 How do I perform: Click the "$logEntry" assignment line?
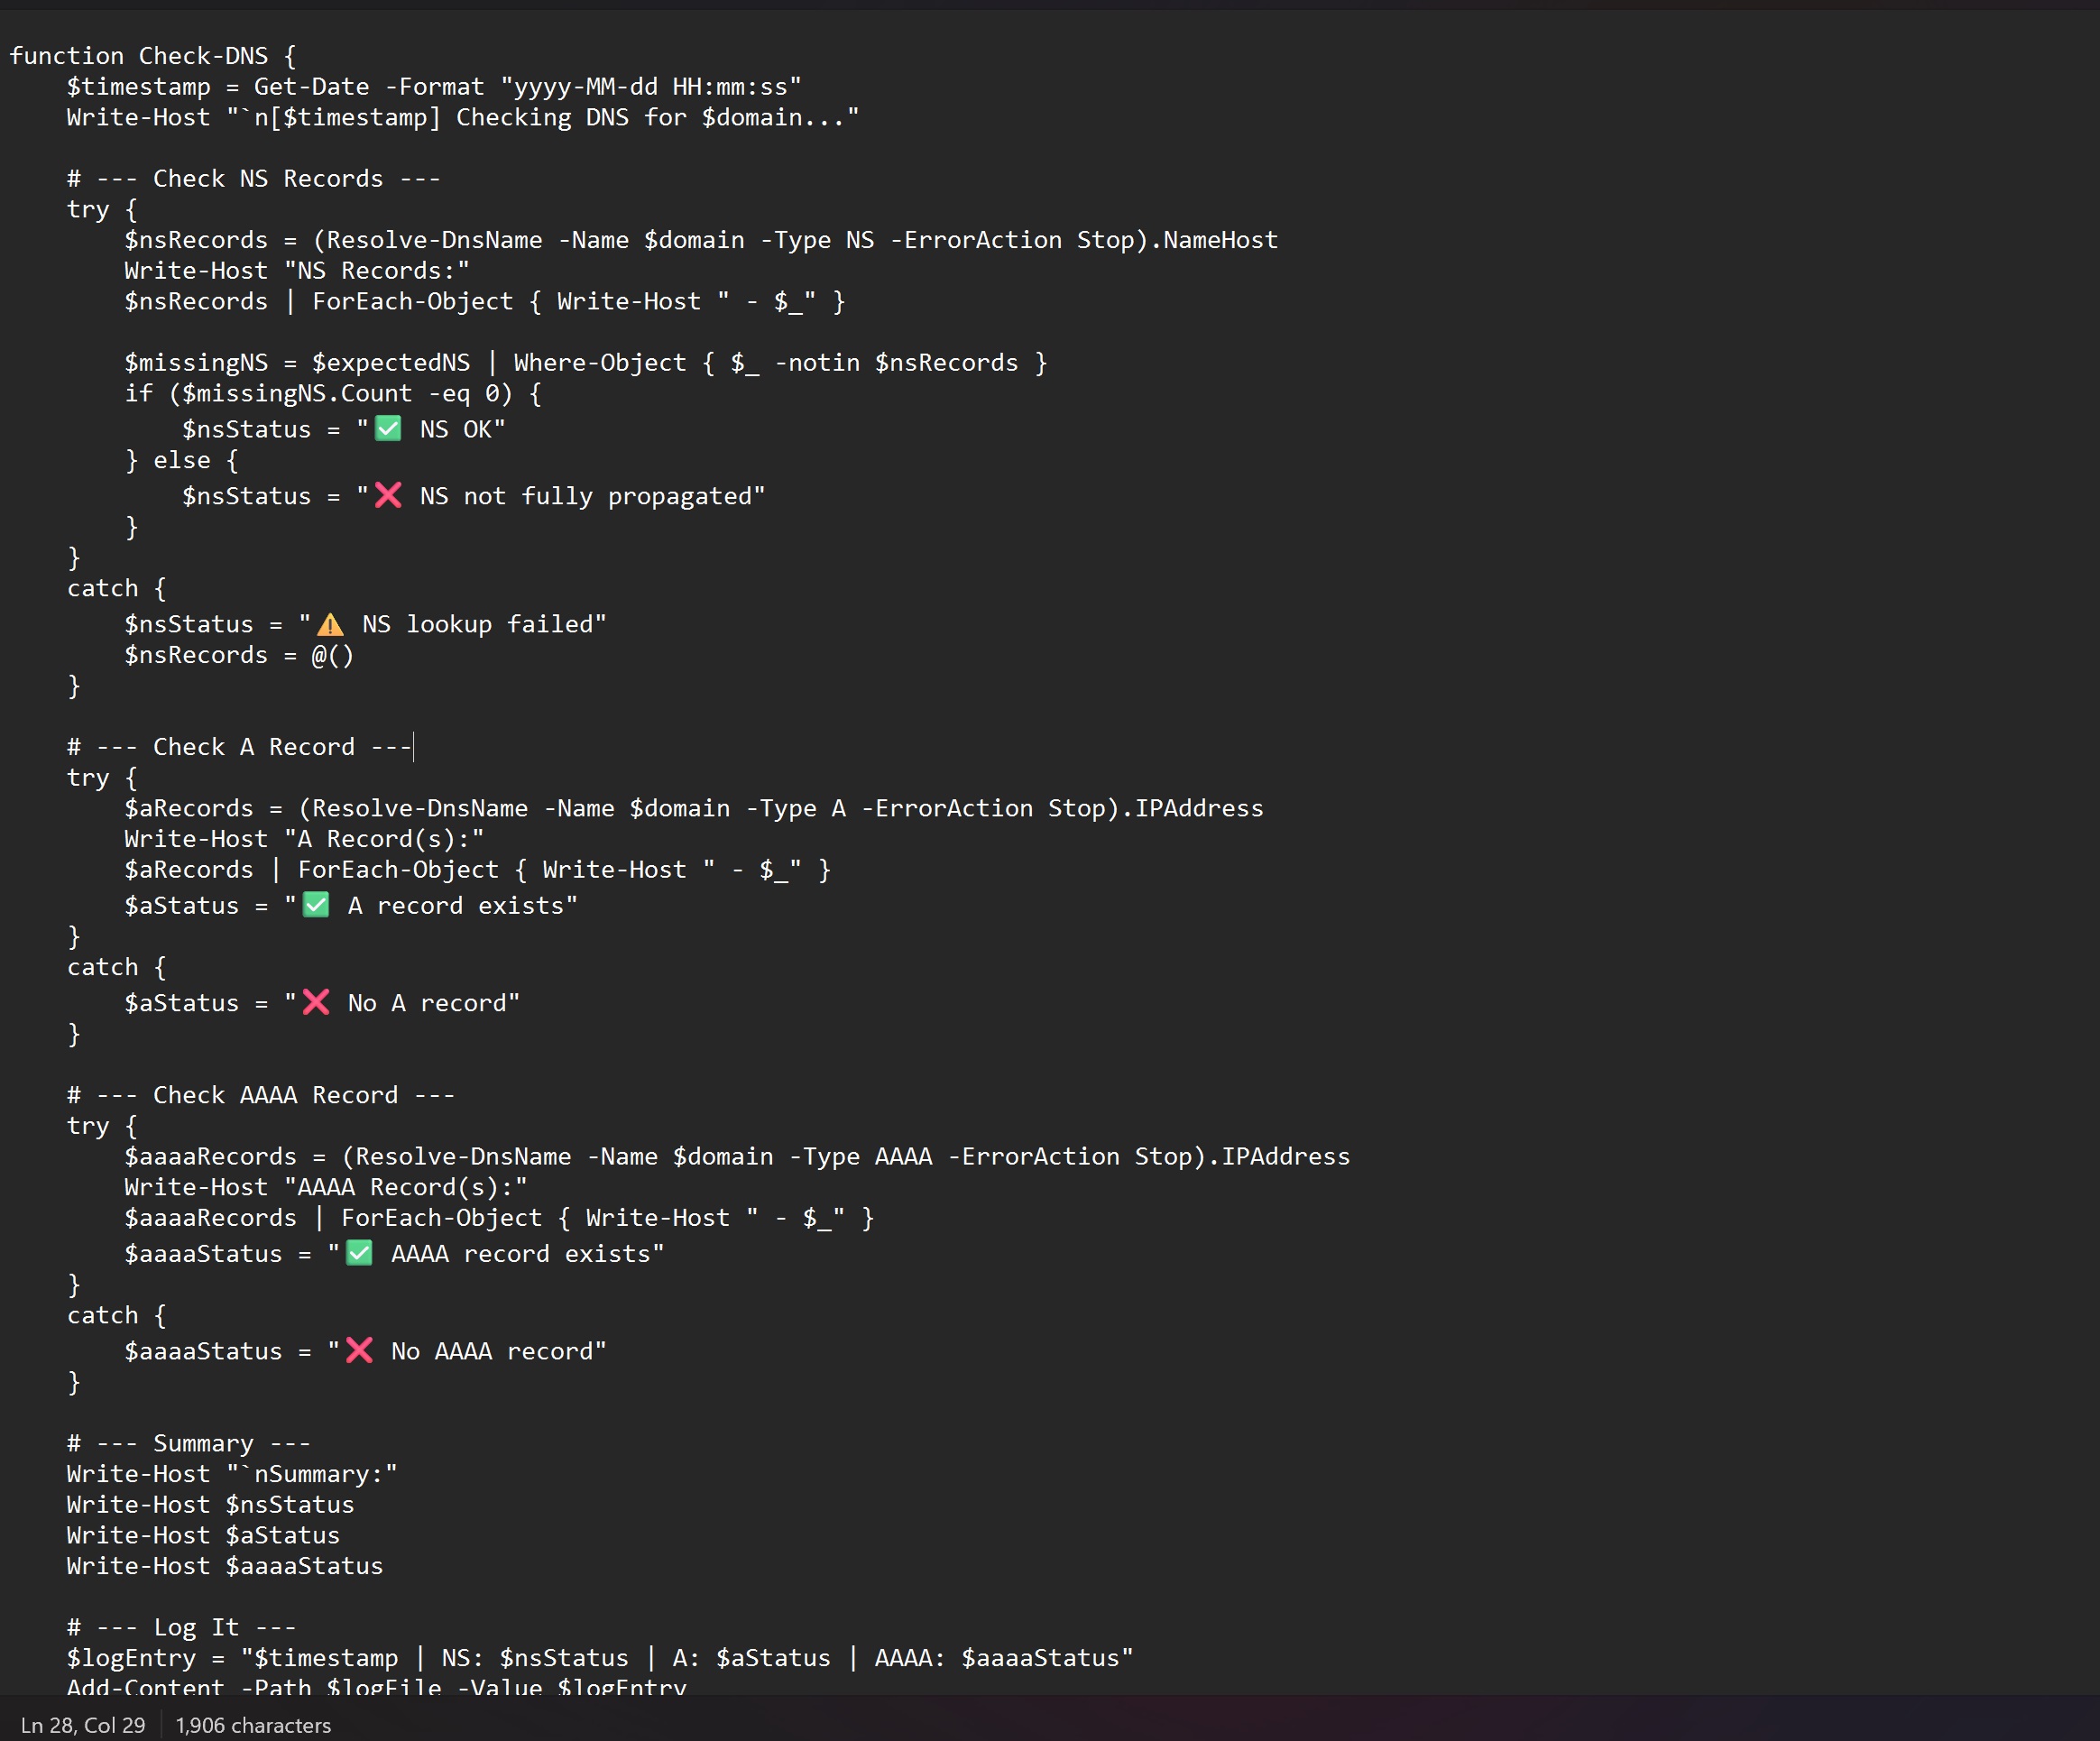(x=600, y=1658)
